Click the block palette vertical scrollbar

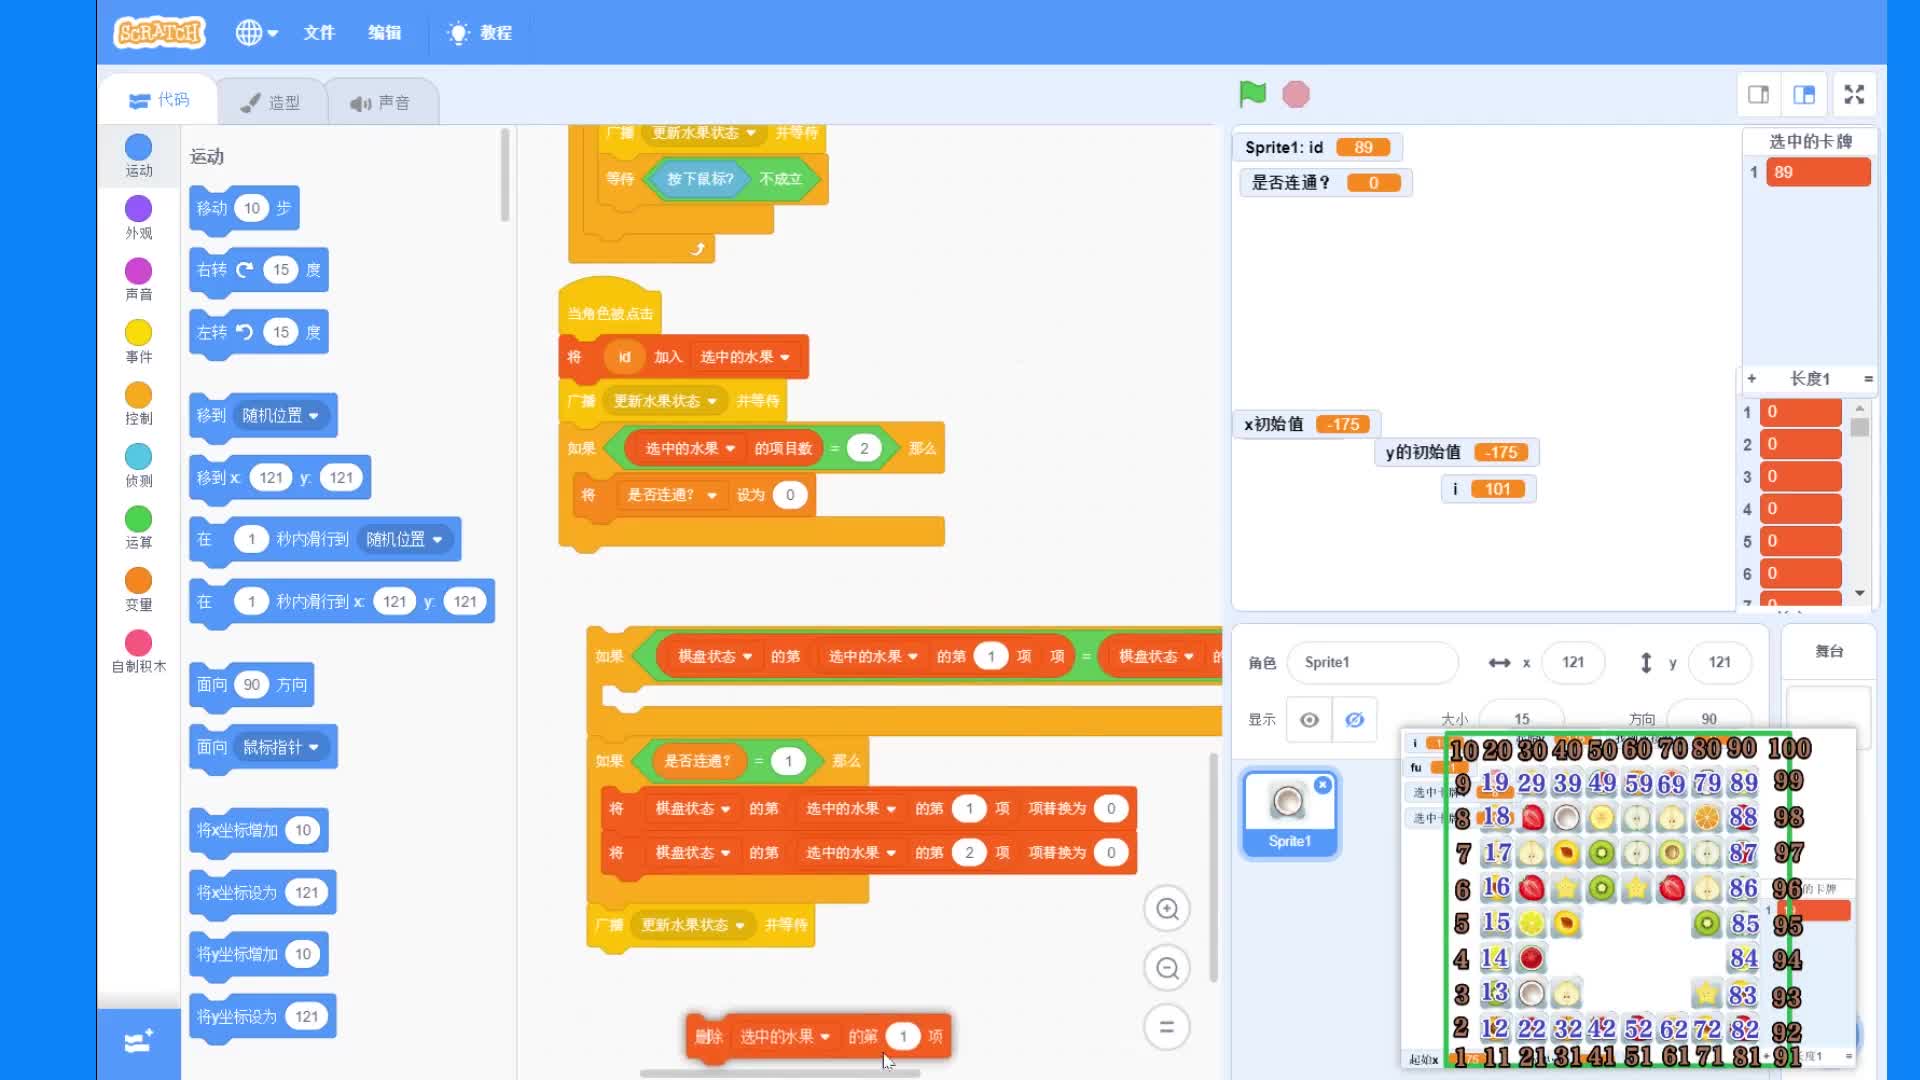click(505, 175)
